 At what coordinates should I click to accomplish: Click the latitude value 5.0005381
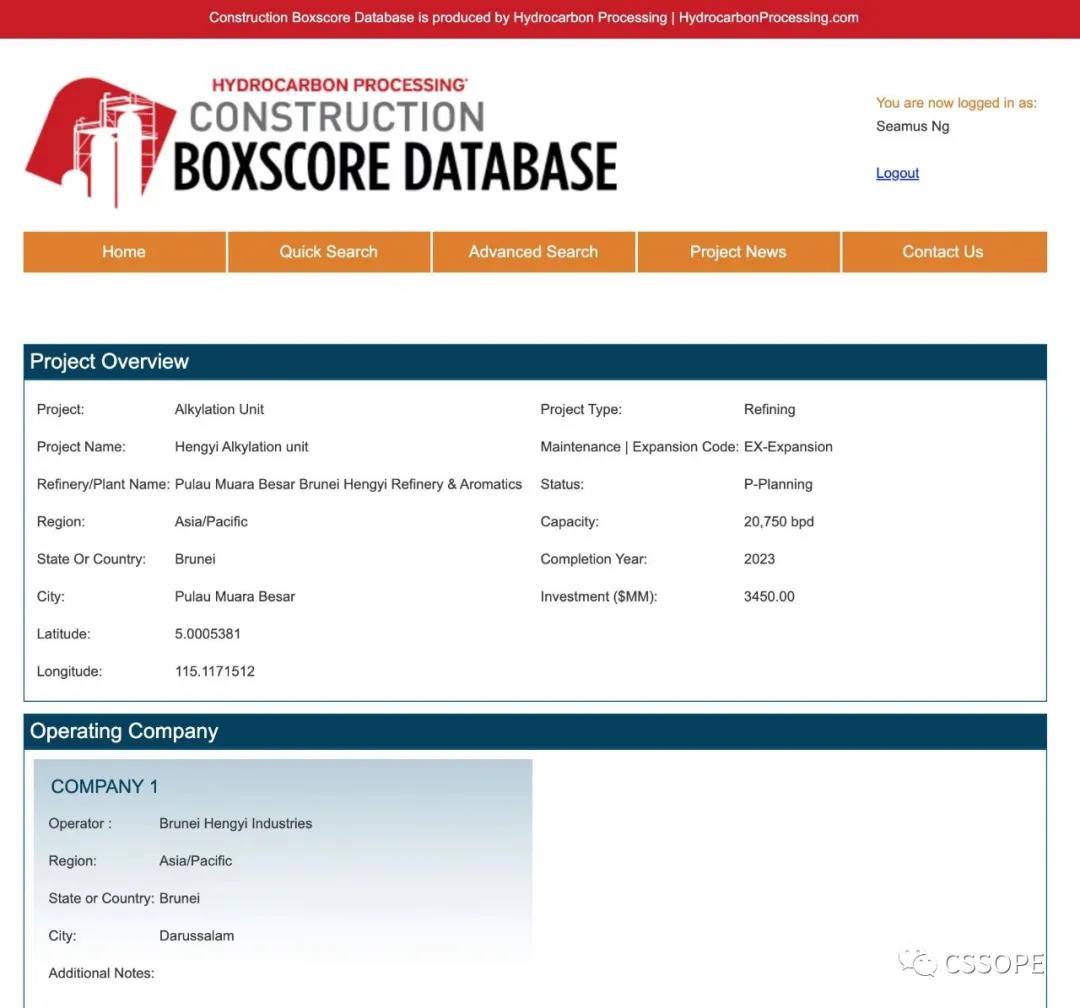(x=208, y=634)
